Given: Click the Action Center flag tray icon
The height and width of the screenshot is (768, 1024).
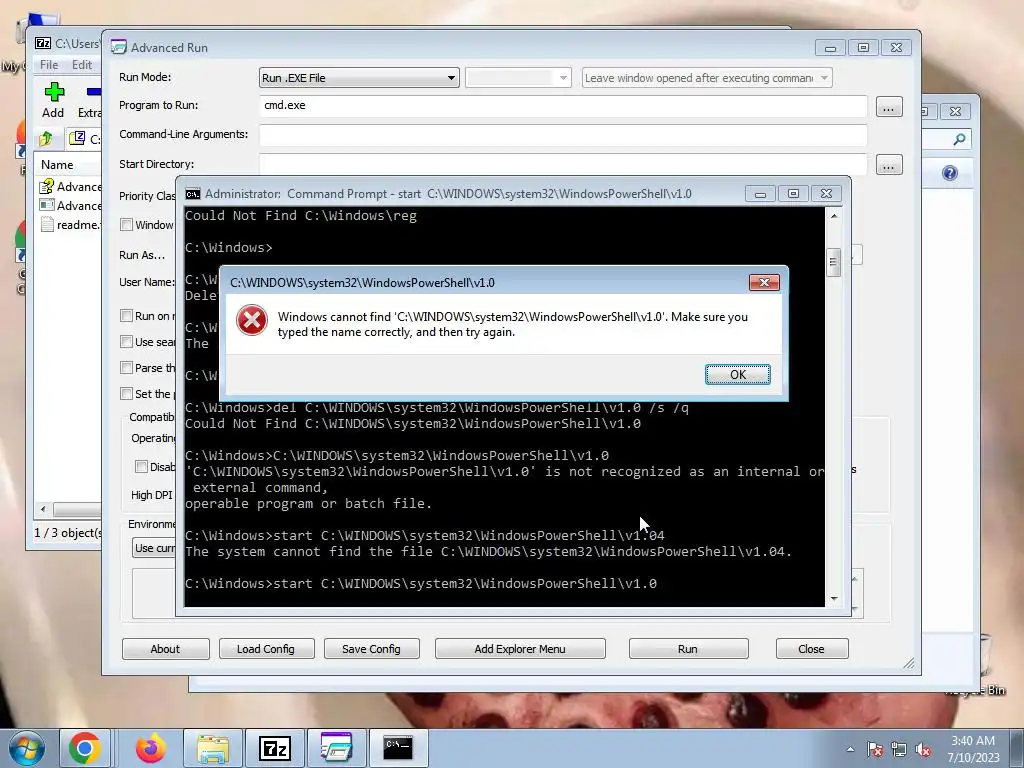Looking at the screenshot, I should click(874, 749).
